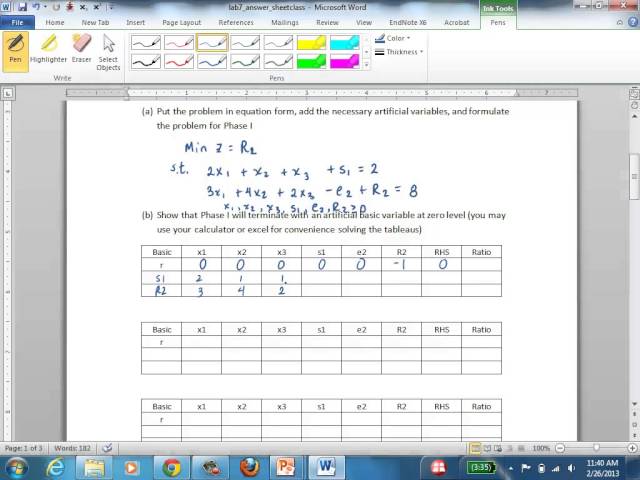Open the pen Color dropdown
The width and height of the screenshot is (640, 480).
click(x=393, y=38)
